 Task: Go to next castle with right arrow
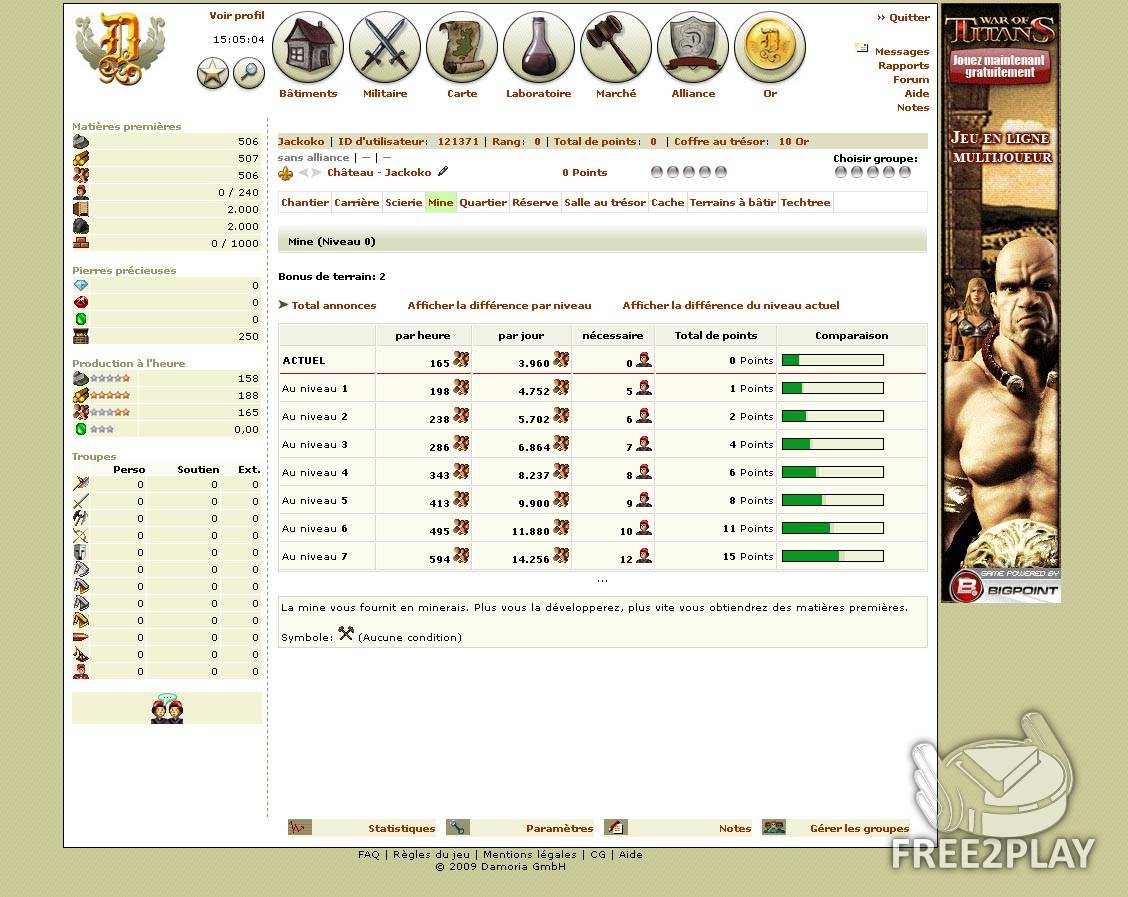(x=318, y=173)
